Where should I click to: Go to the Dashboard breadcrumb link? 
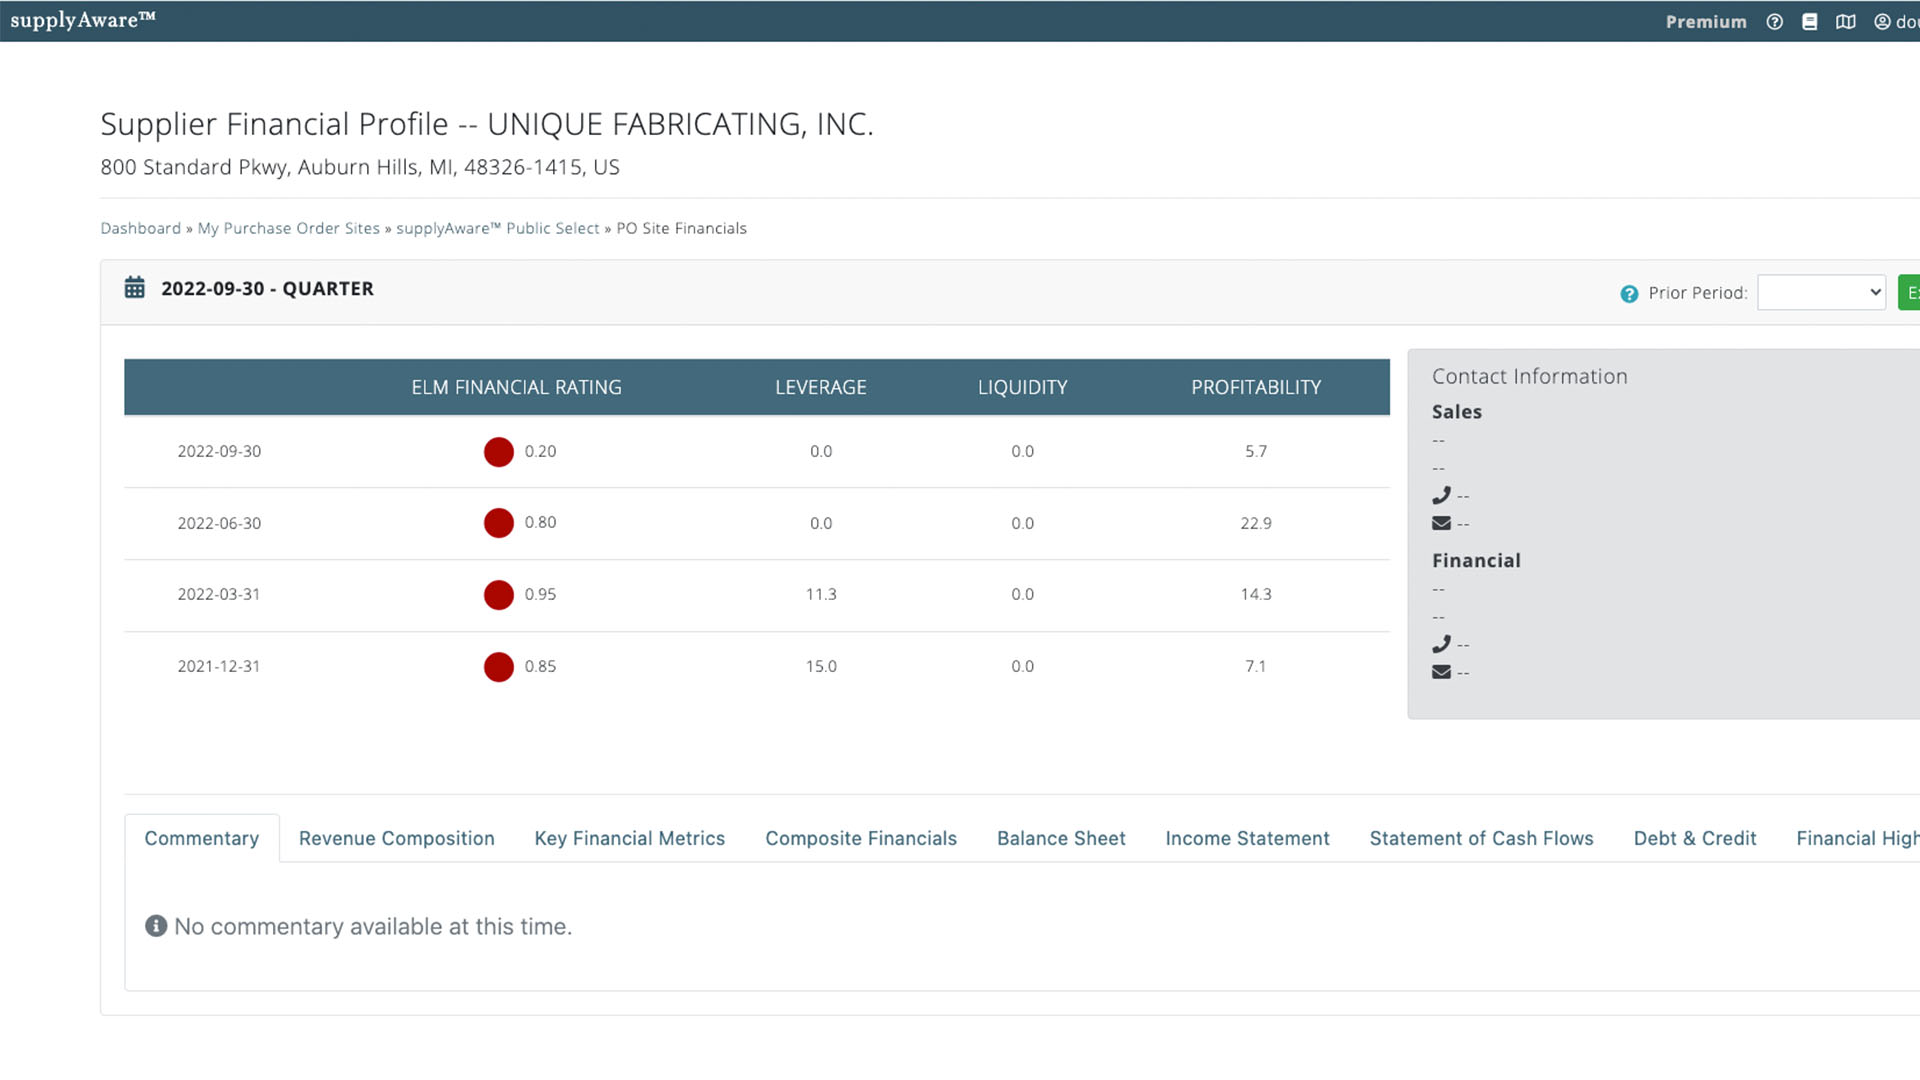click(x=140, y=228)
